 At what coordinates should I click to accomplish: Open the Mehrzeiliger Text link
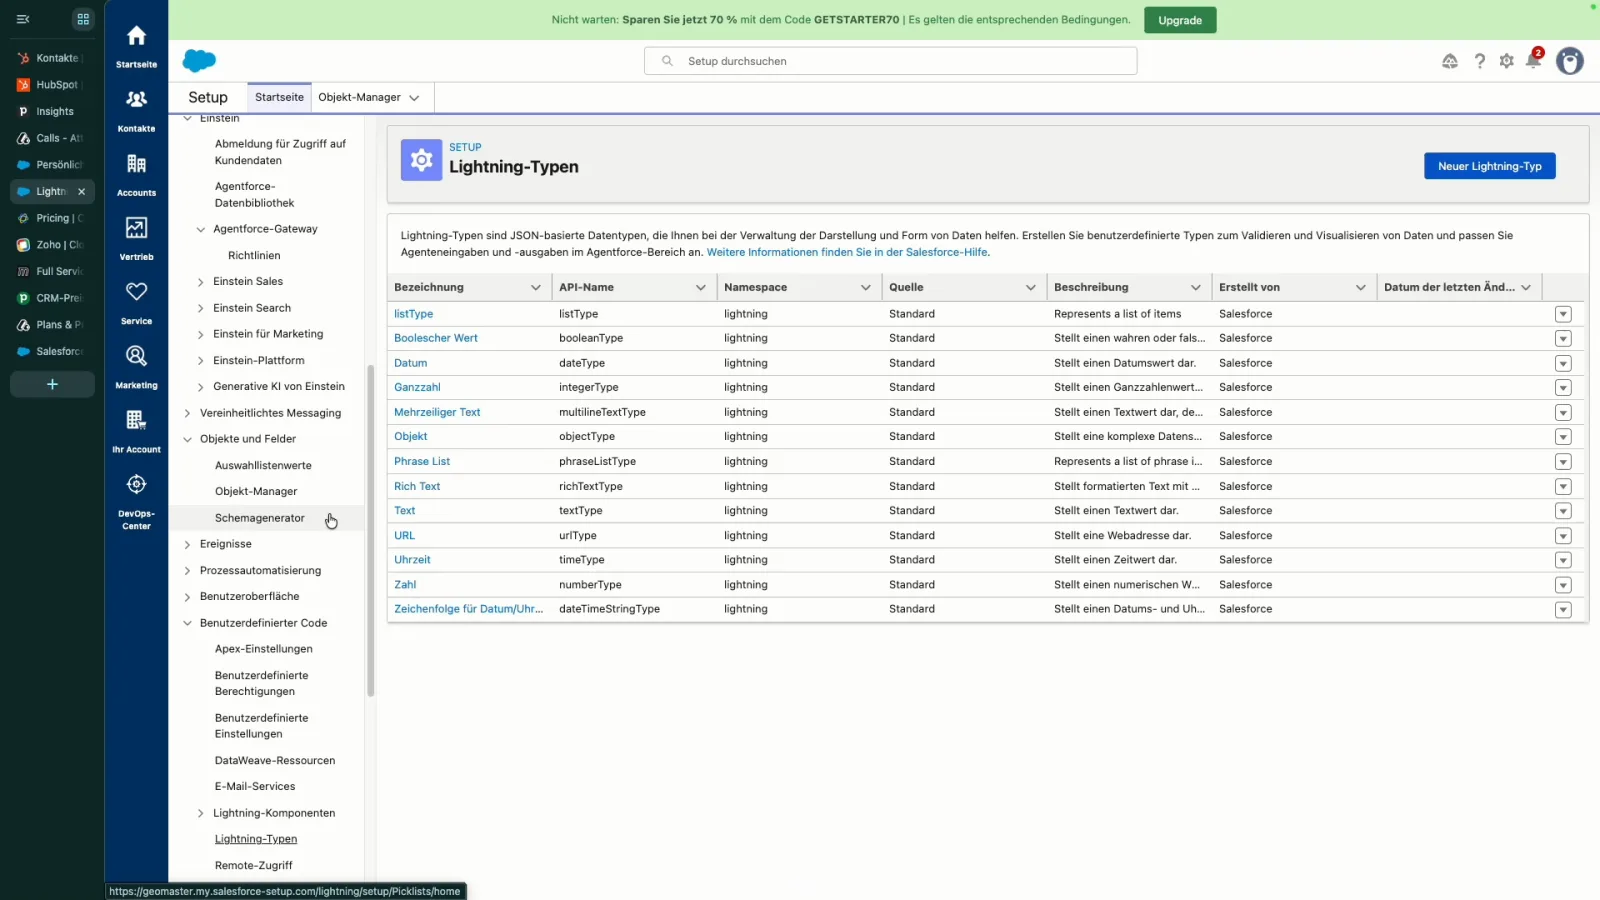(x=436, y=412)
